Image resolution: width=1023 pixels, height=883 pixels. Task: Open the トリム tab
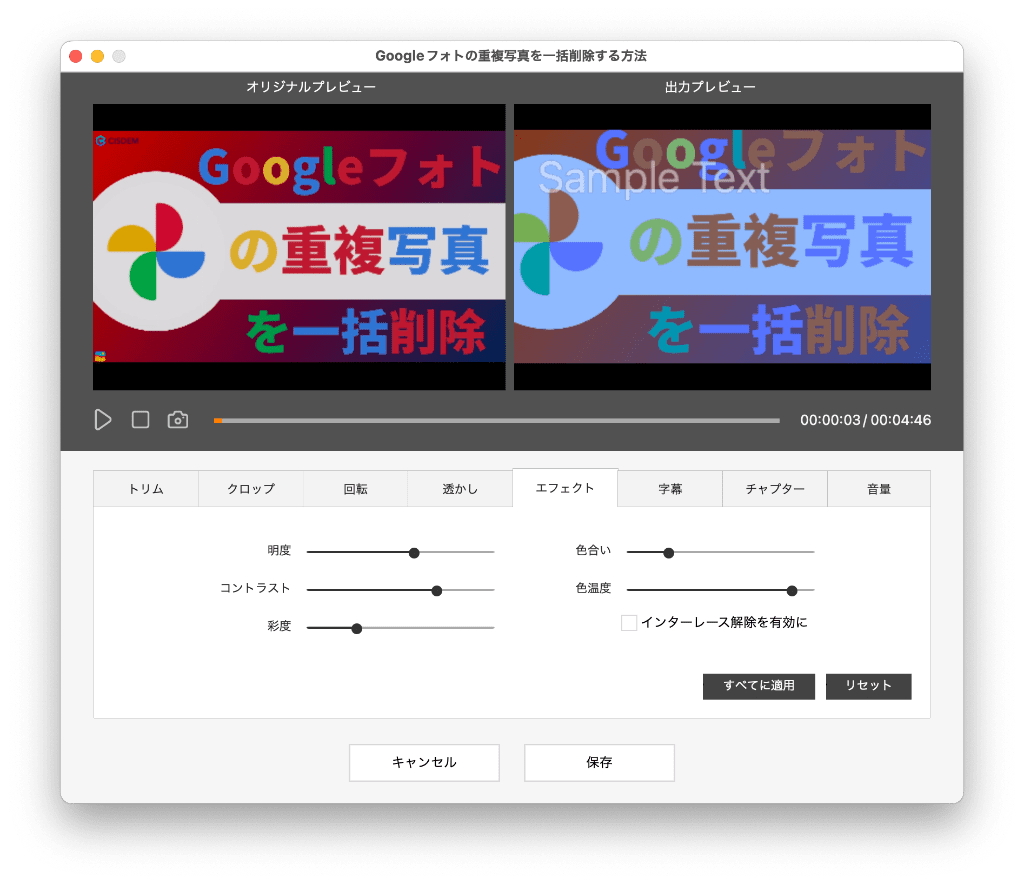click(x=146, y=489)
